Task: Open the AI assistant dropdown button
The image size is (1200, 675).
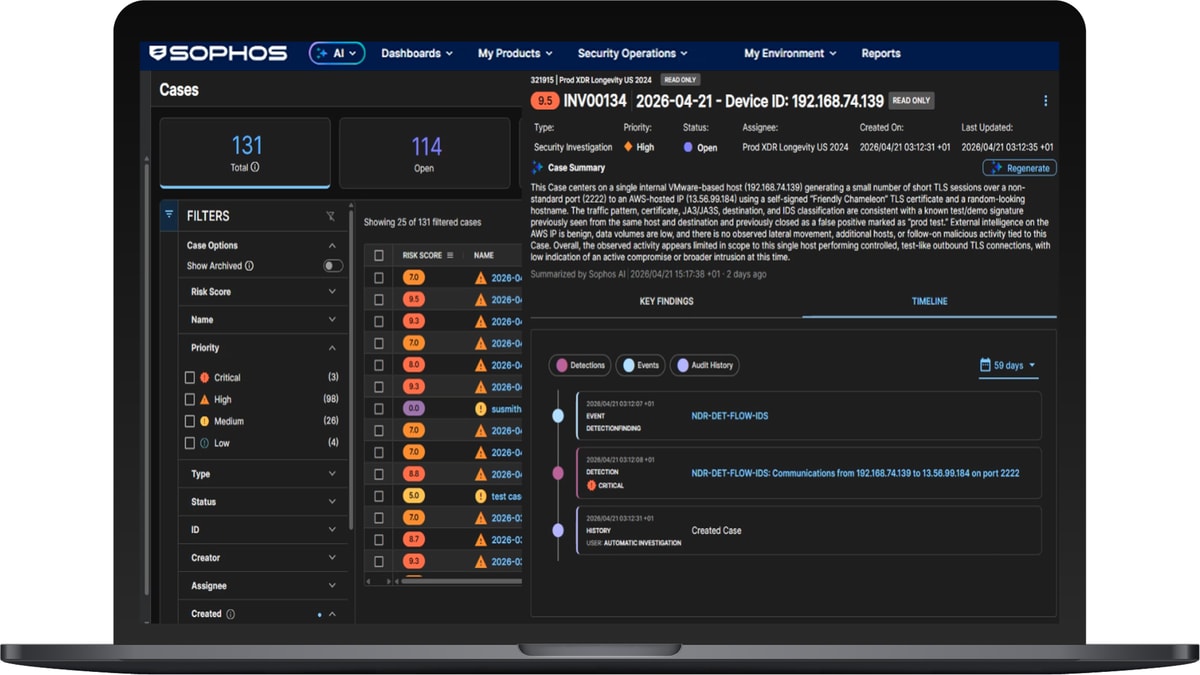Action: (337, 54)
